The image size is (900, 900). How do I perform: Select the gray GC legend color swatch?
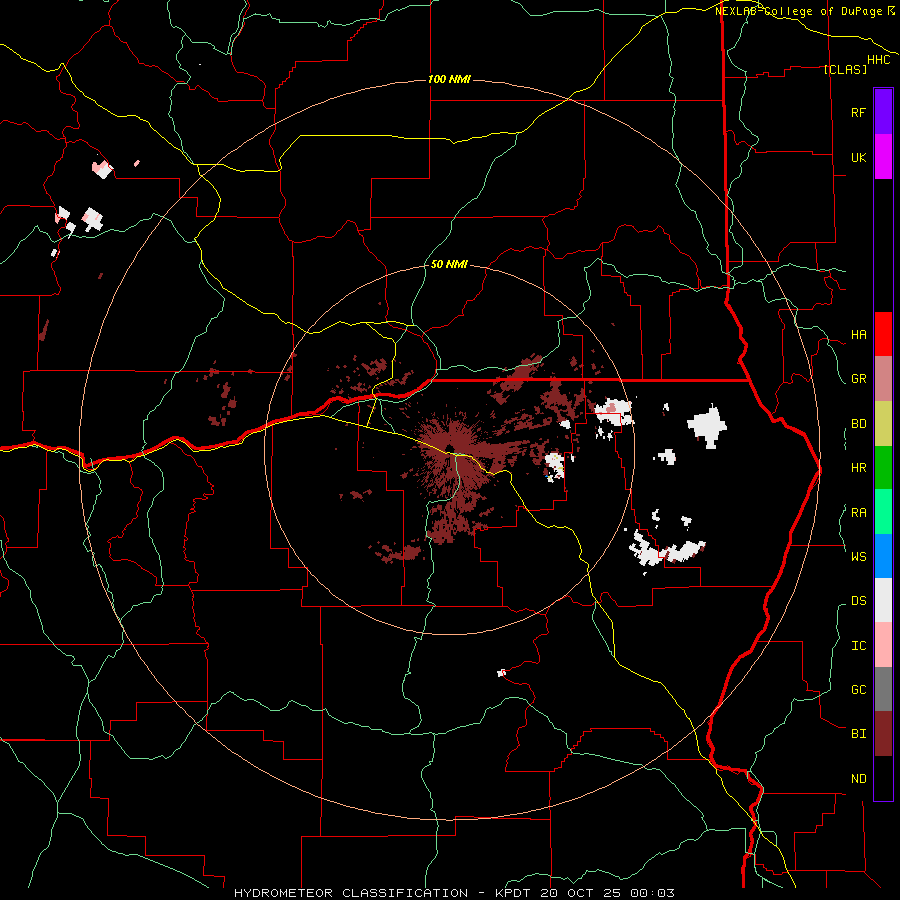(883, 689)
